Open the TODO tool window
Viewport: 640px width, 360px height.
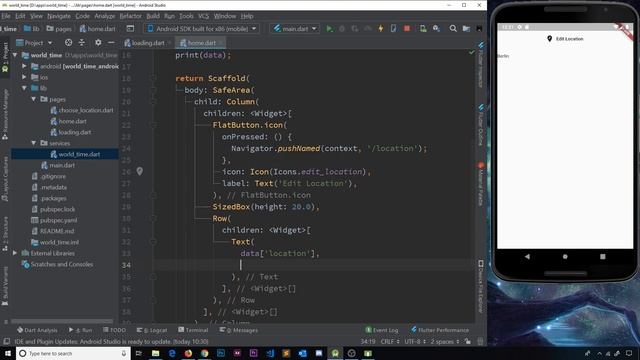click(114, 330)
